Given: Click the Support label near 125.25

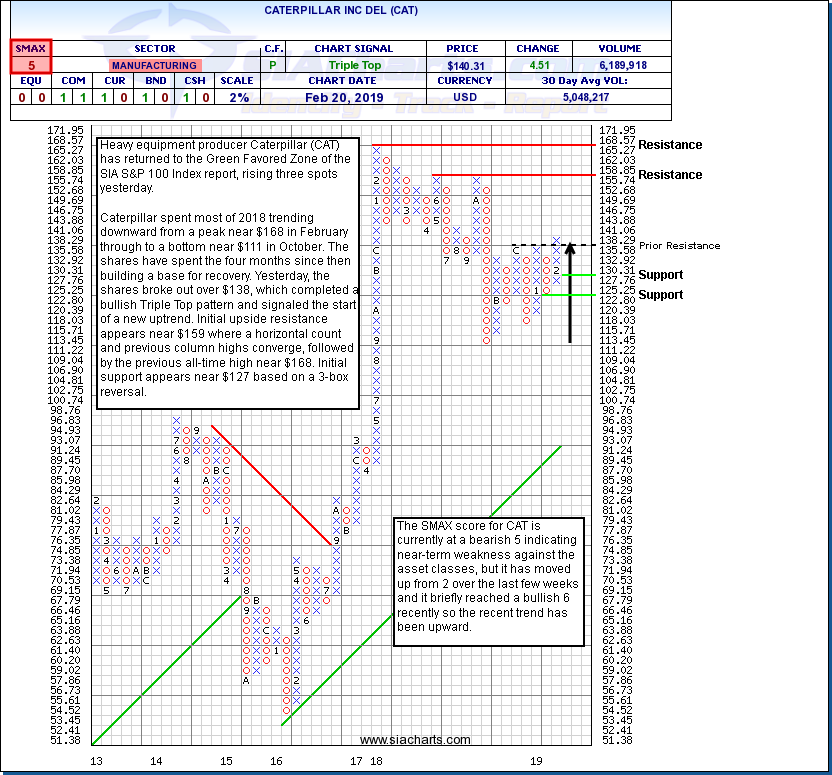Looking at the screenshot, I should click(661, 295).
